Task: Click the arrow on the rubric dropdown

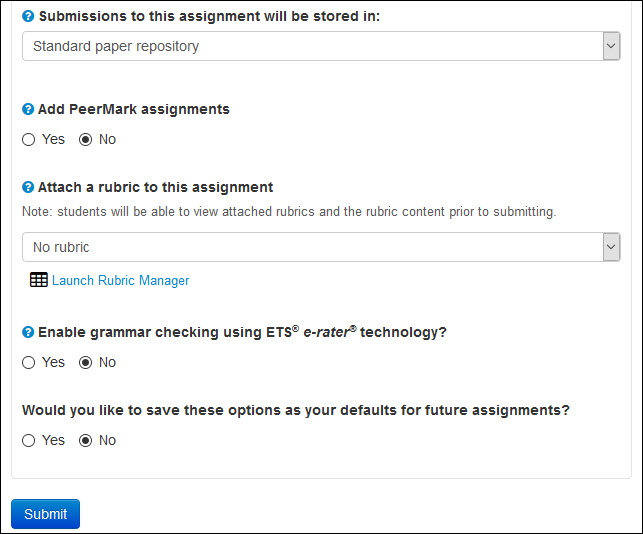Action: tap(610, 247)
